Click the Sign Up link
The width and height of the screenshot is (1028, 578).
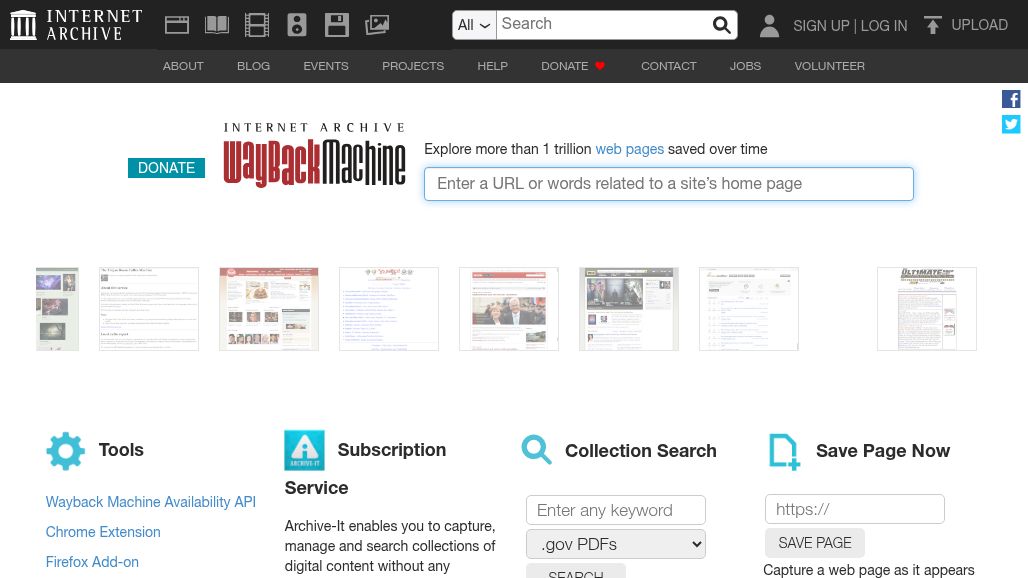(x=821, y=26)
